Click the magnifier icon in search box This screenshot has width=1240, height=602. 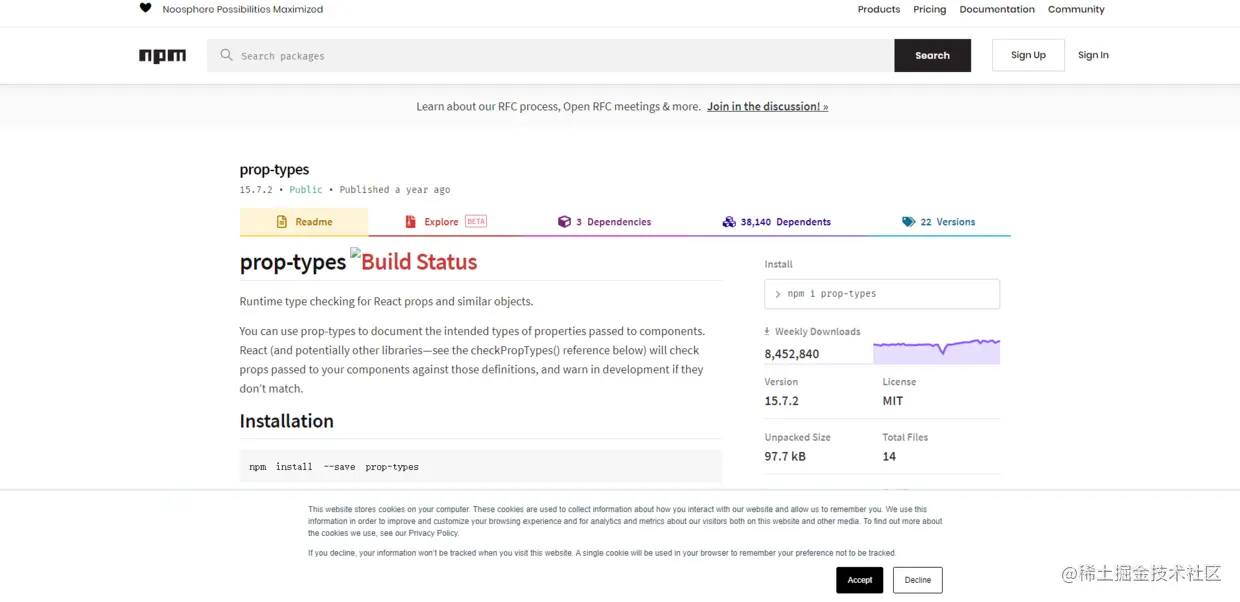point(227,55)
